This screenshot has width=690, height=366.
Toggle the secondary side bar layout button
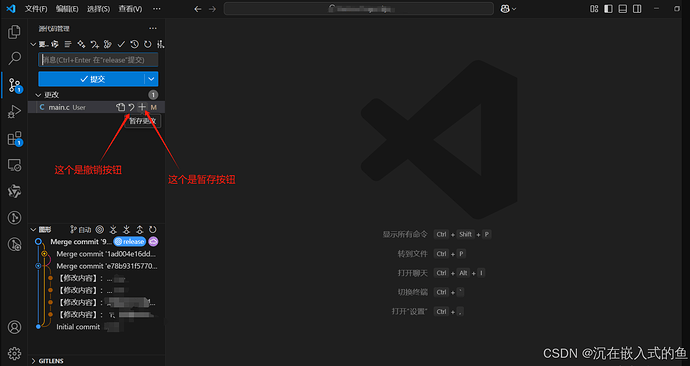point(637,9)
